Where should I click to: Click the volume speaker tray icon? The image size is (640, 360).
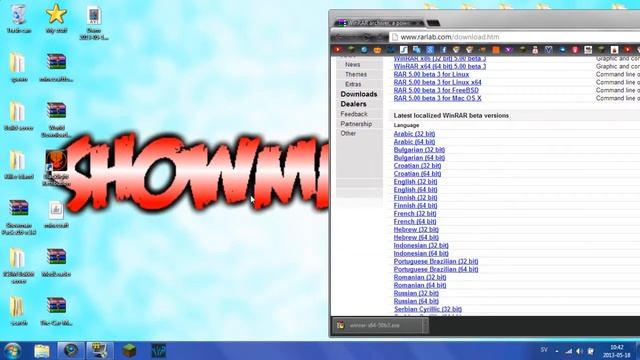(579, 351)
